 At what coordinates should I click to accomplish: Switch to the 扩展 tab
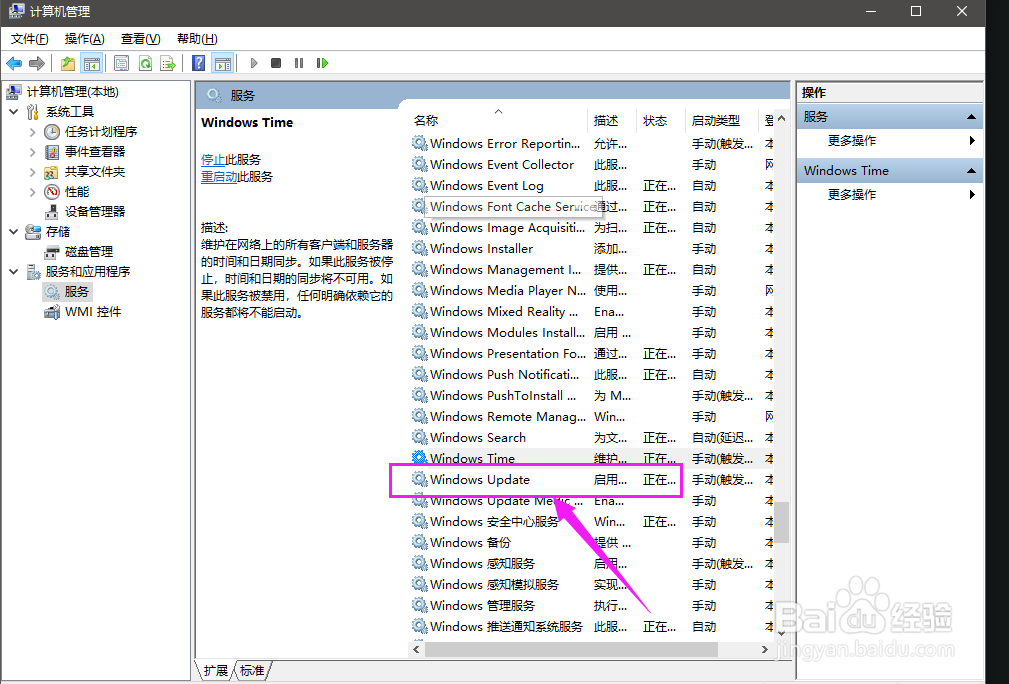(216, 670)
